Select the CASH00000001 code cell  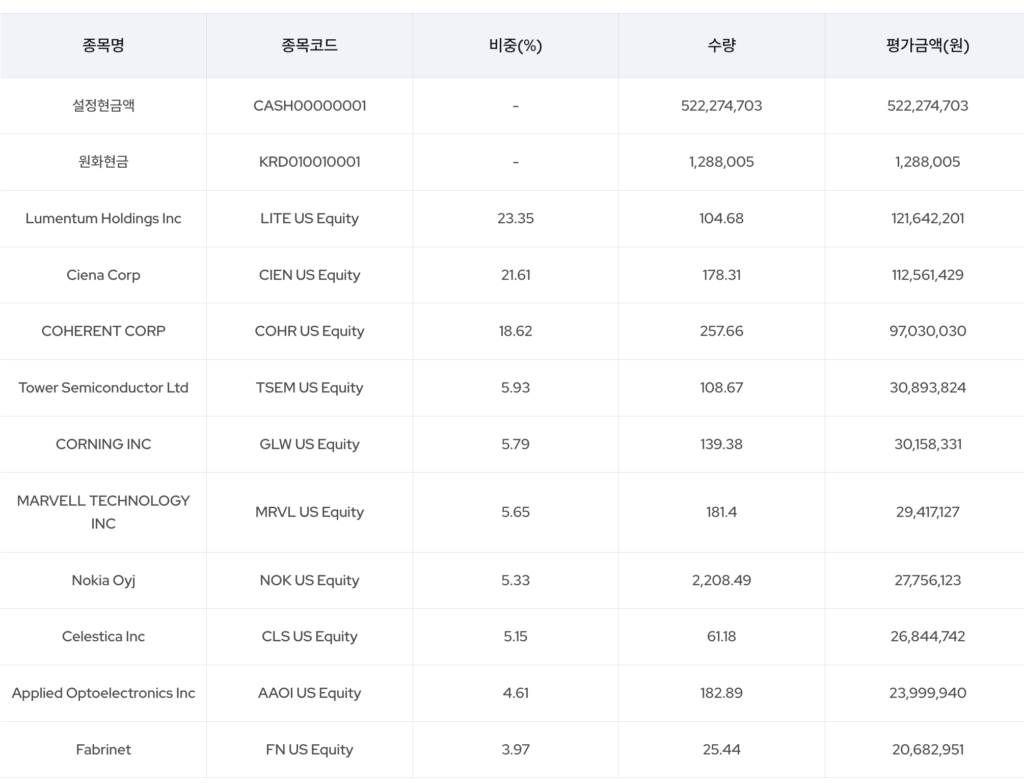(x=309, y=105)
